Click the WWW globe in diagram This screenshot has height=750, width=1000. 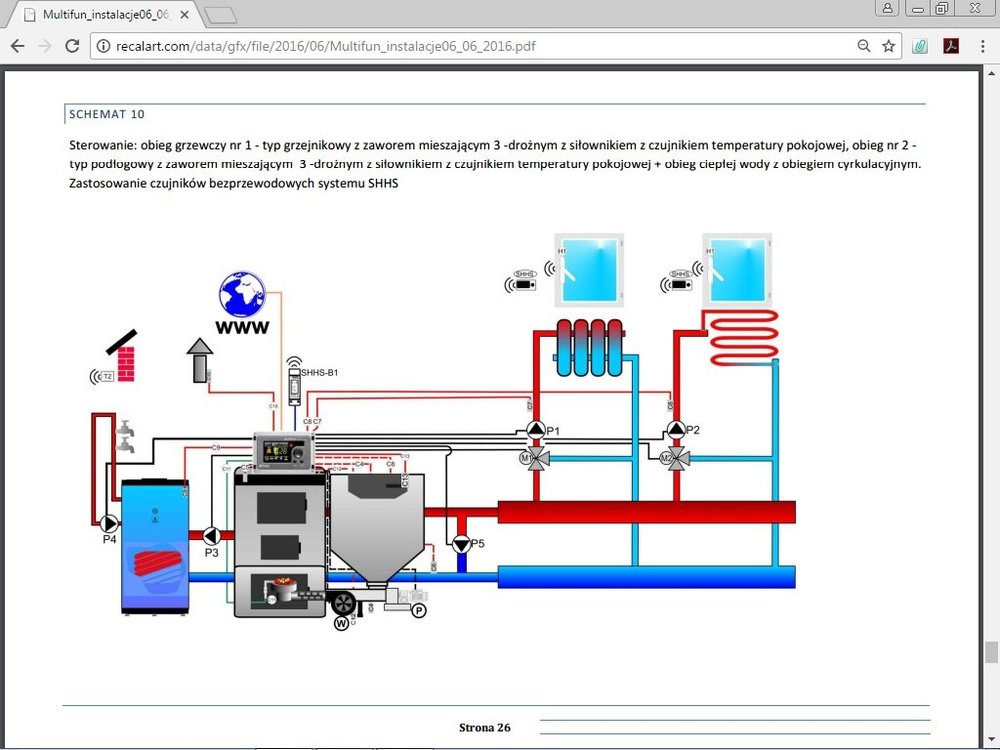coord(243,295)
